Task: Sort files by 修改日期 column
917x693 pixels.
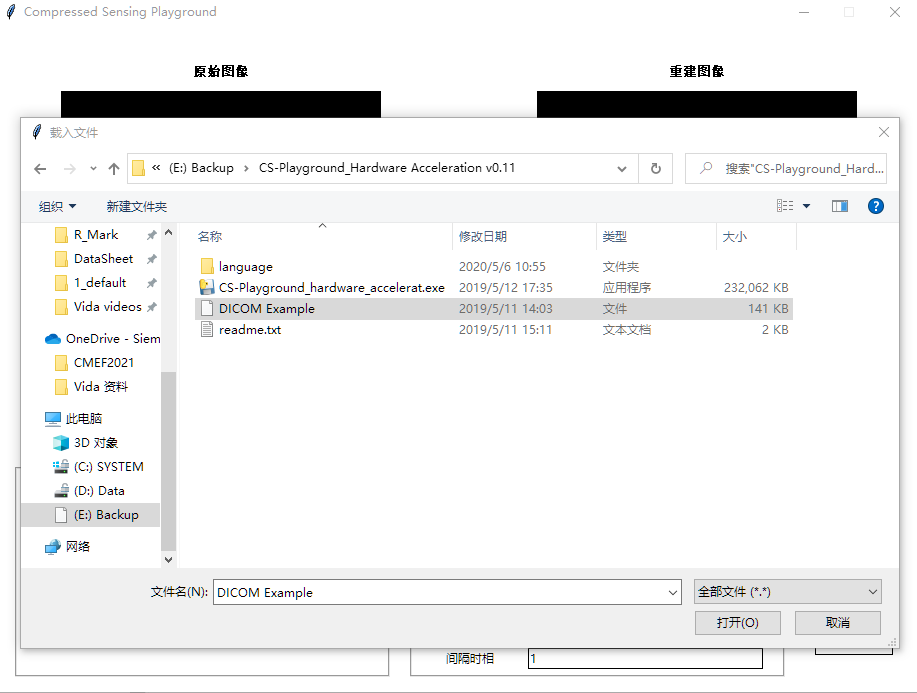Action: coord(482,237)
